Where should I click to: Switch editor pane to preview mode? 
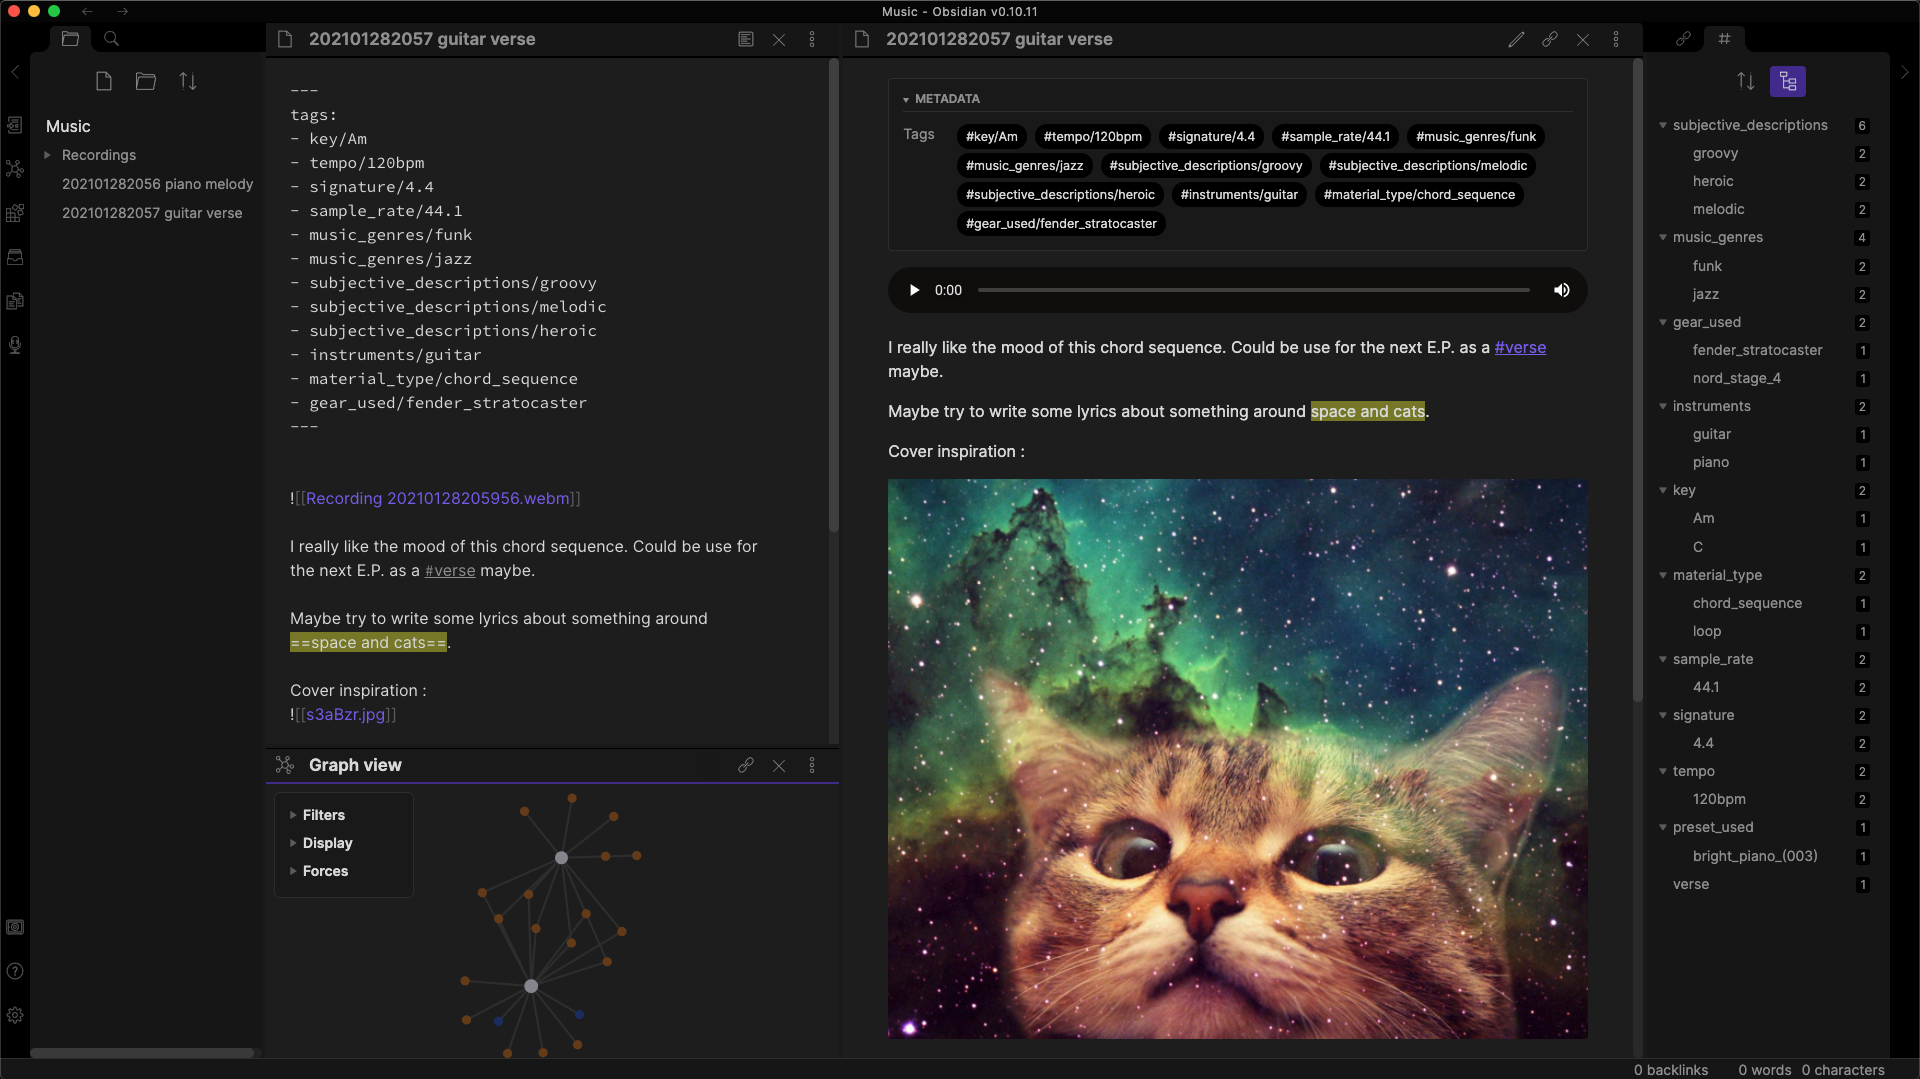746,39
